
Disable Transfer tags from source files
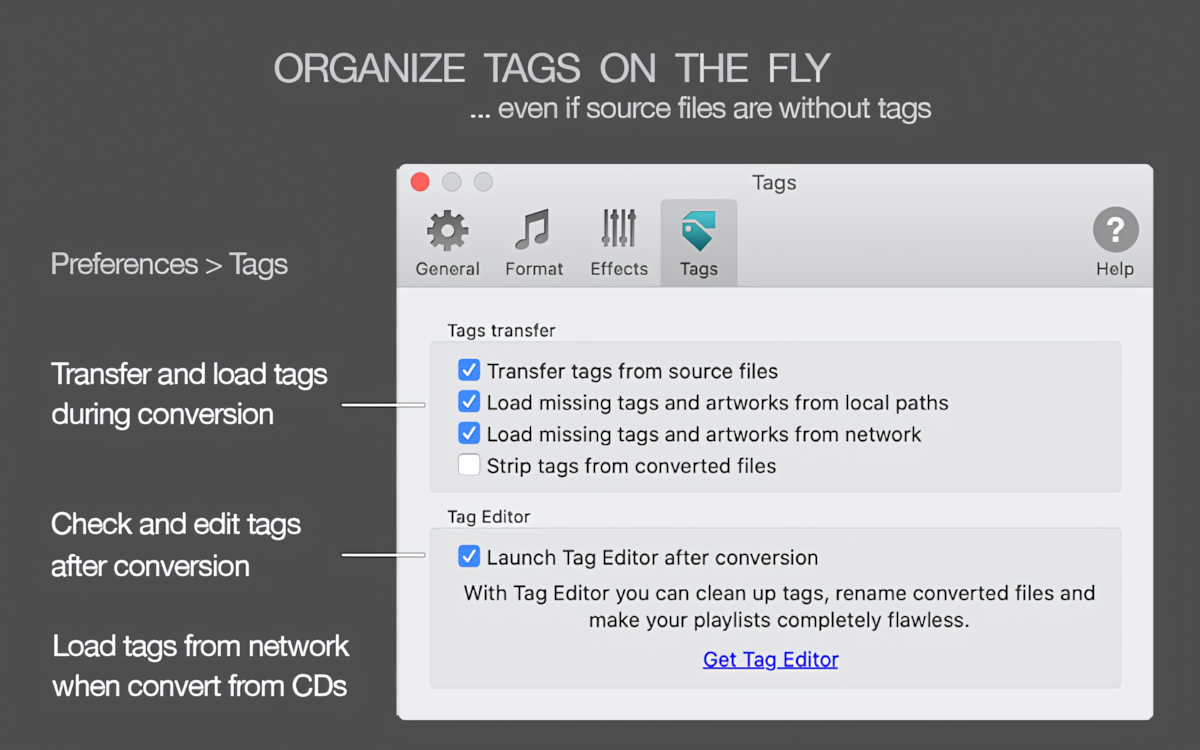(x=469, y=370)
